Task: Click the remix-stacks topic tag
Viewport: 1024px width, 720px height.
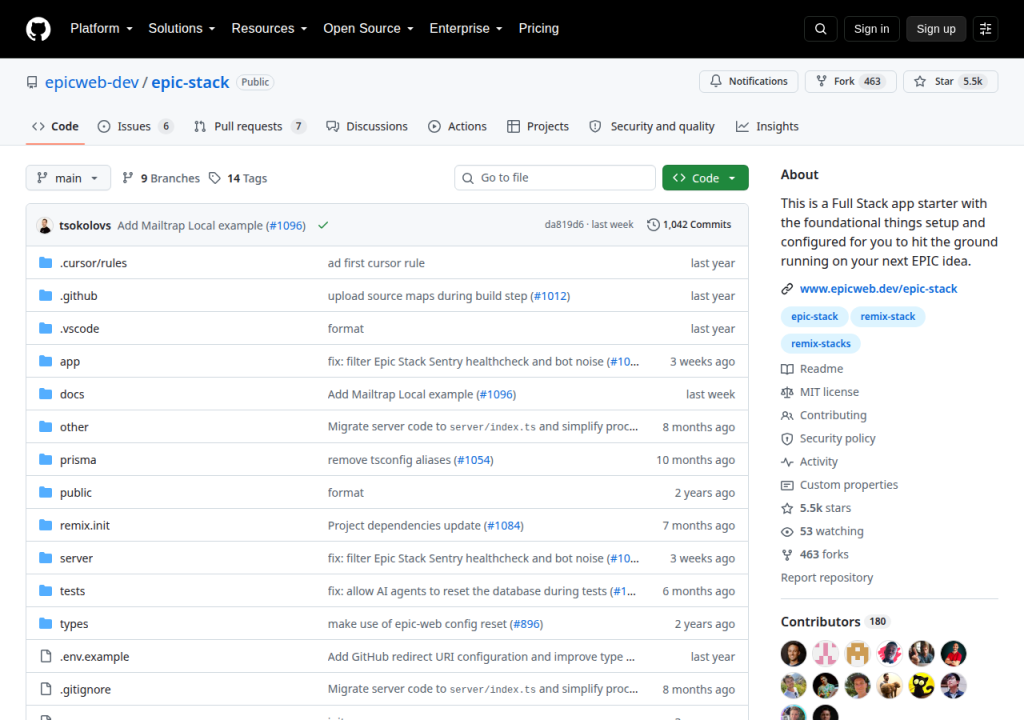Action: coord(821,344)
